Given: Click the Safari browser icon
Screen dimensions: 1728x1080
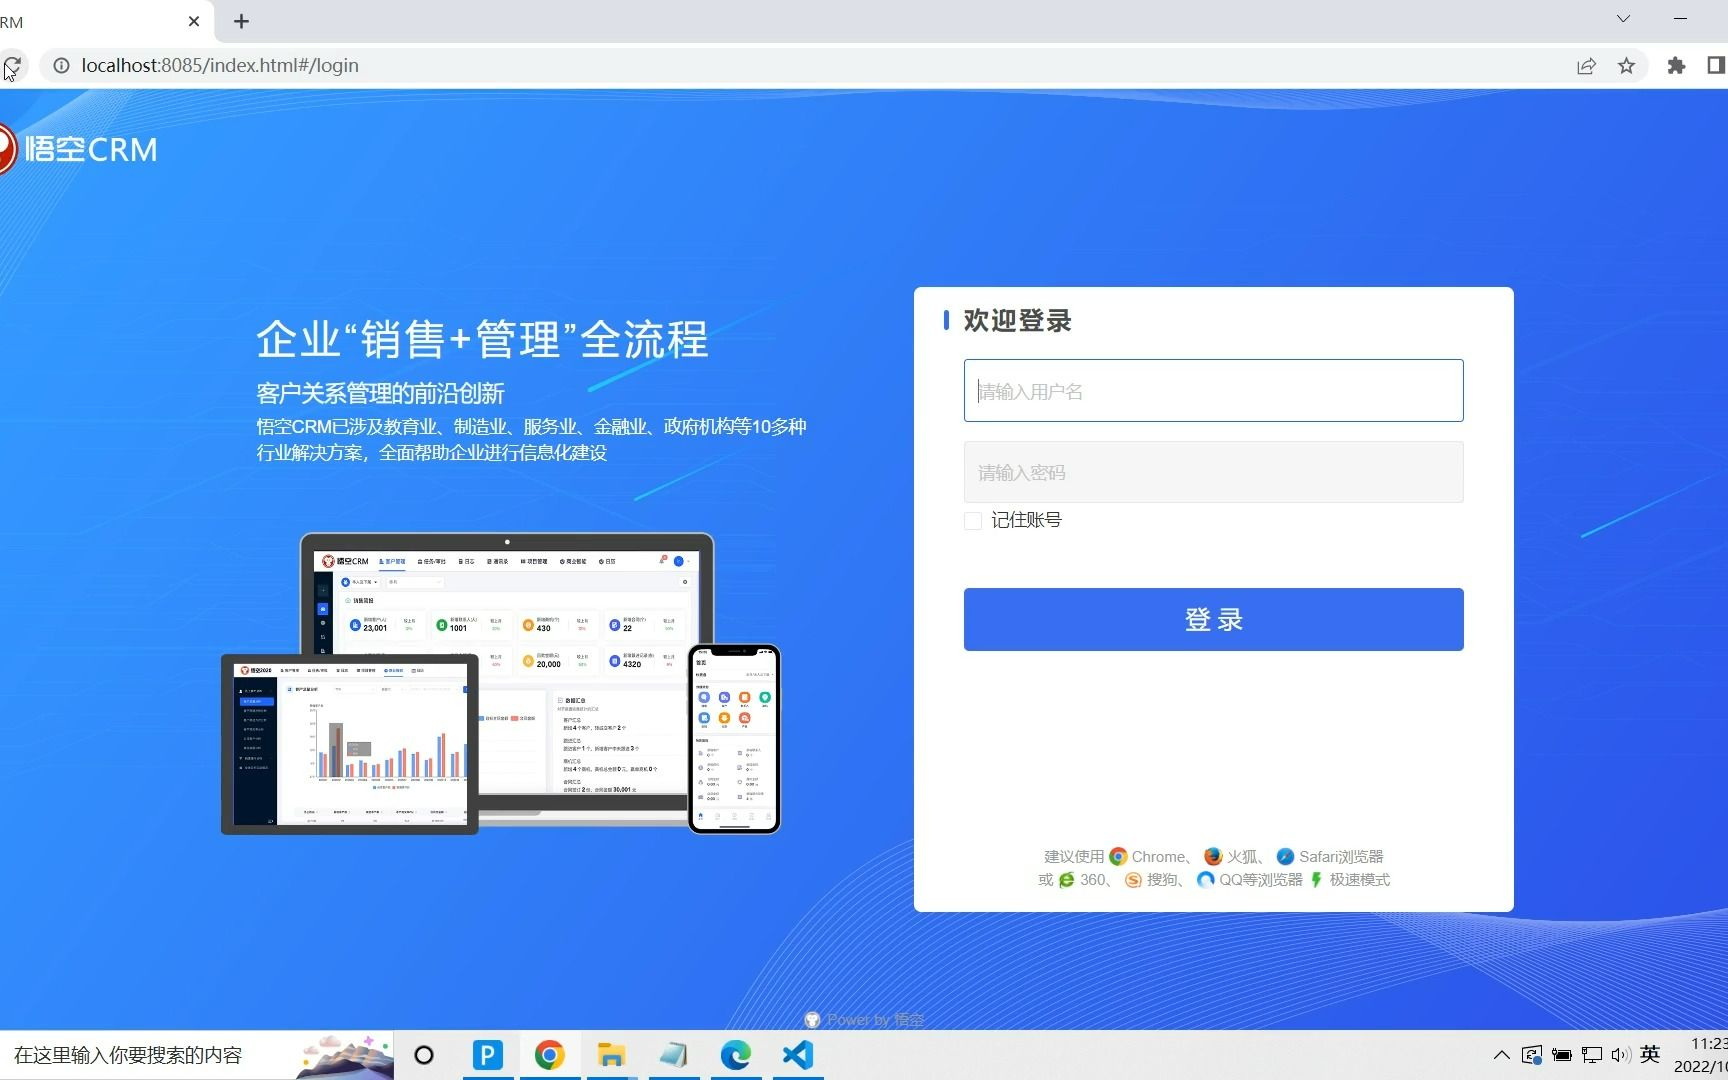Looking at the screenshot, I should [x=1286, y=857].
